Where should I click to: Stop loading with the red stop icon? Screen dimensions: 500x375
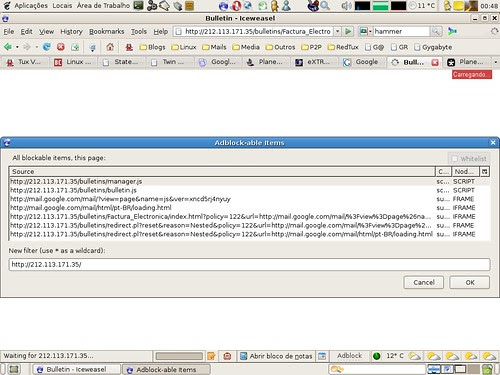61,47
